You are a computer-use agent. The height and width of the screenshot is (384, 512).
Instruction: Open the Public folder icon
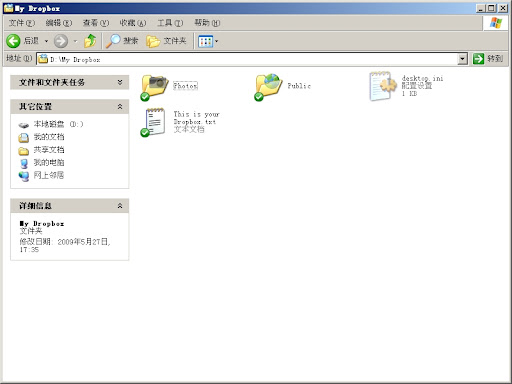pyautogui.click(x=268, y=87)
